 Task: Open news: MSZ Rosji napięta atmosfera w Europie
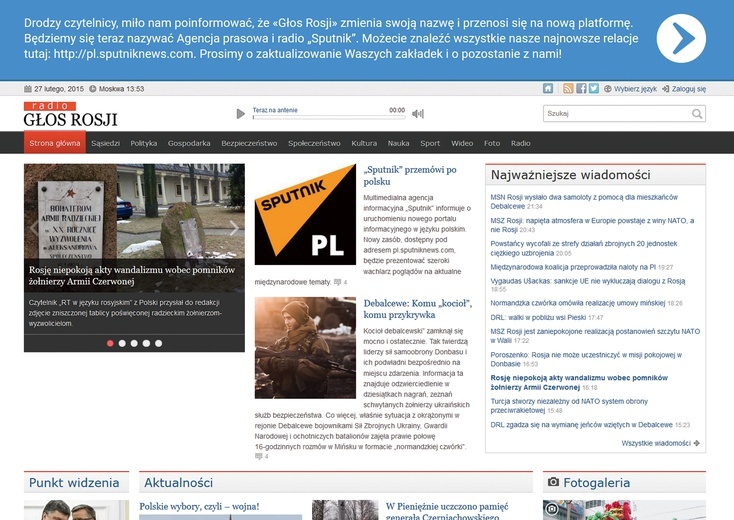[592, 225]
